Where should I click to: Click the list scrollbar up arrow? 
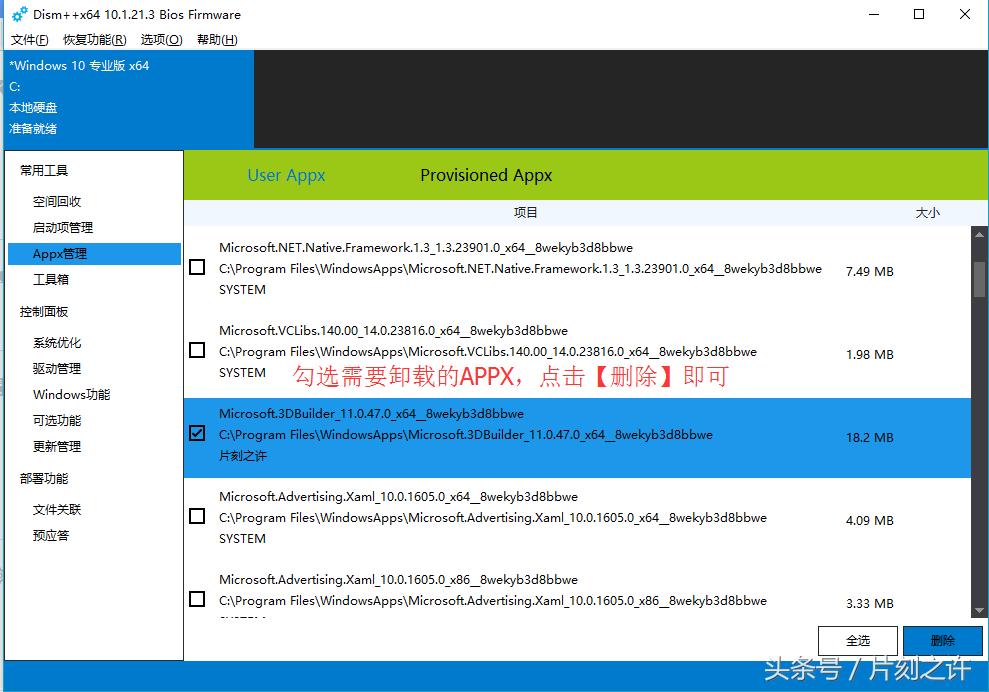pyautogui.click(x=980, y=235)
